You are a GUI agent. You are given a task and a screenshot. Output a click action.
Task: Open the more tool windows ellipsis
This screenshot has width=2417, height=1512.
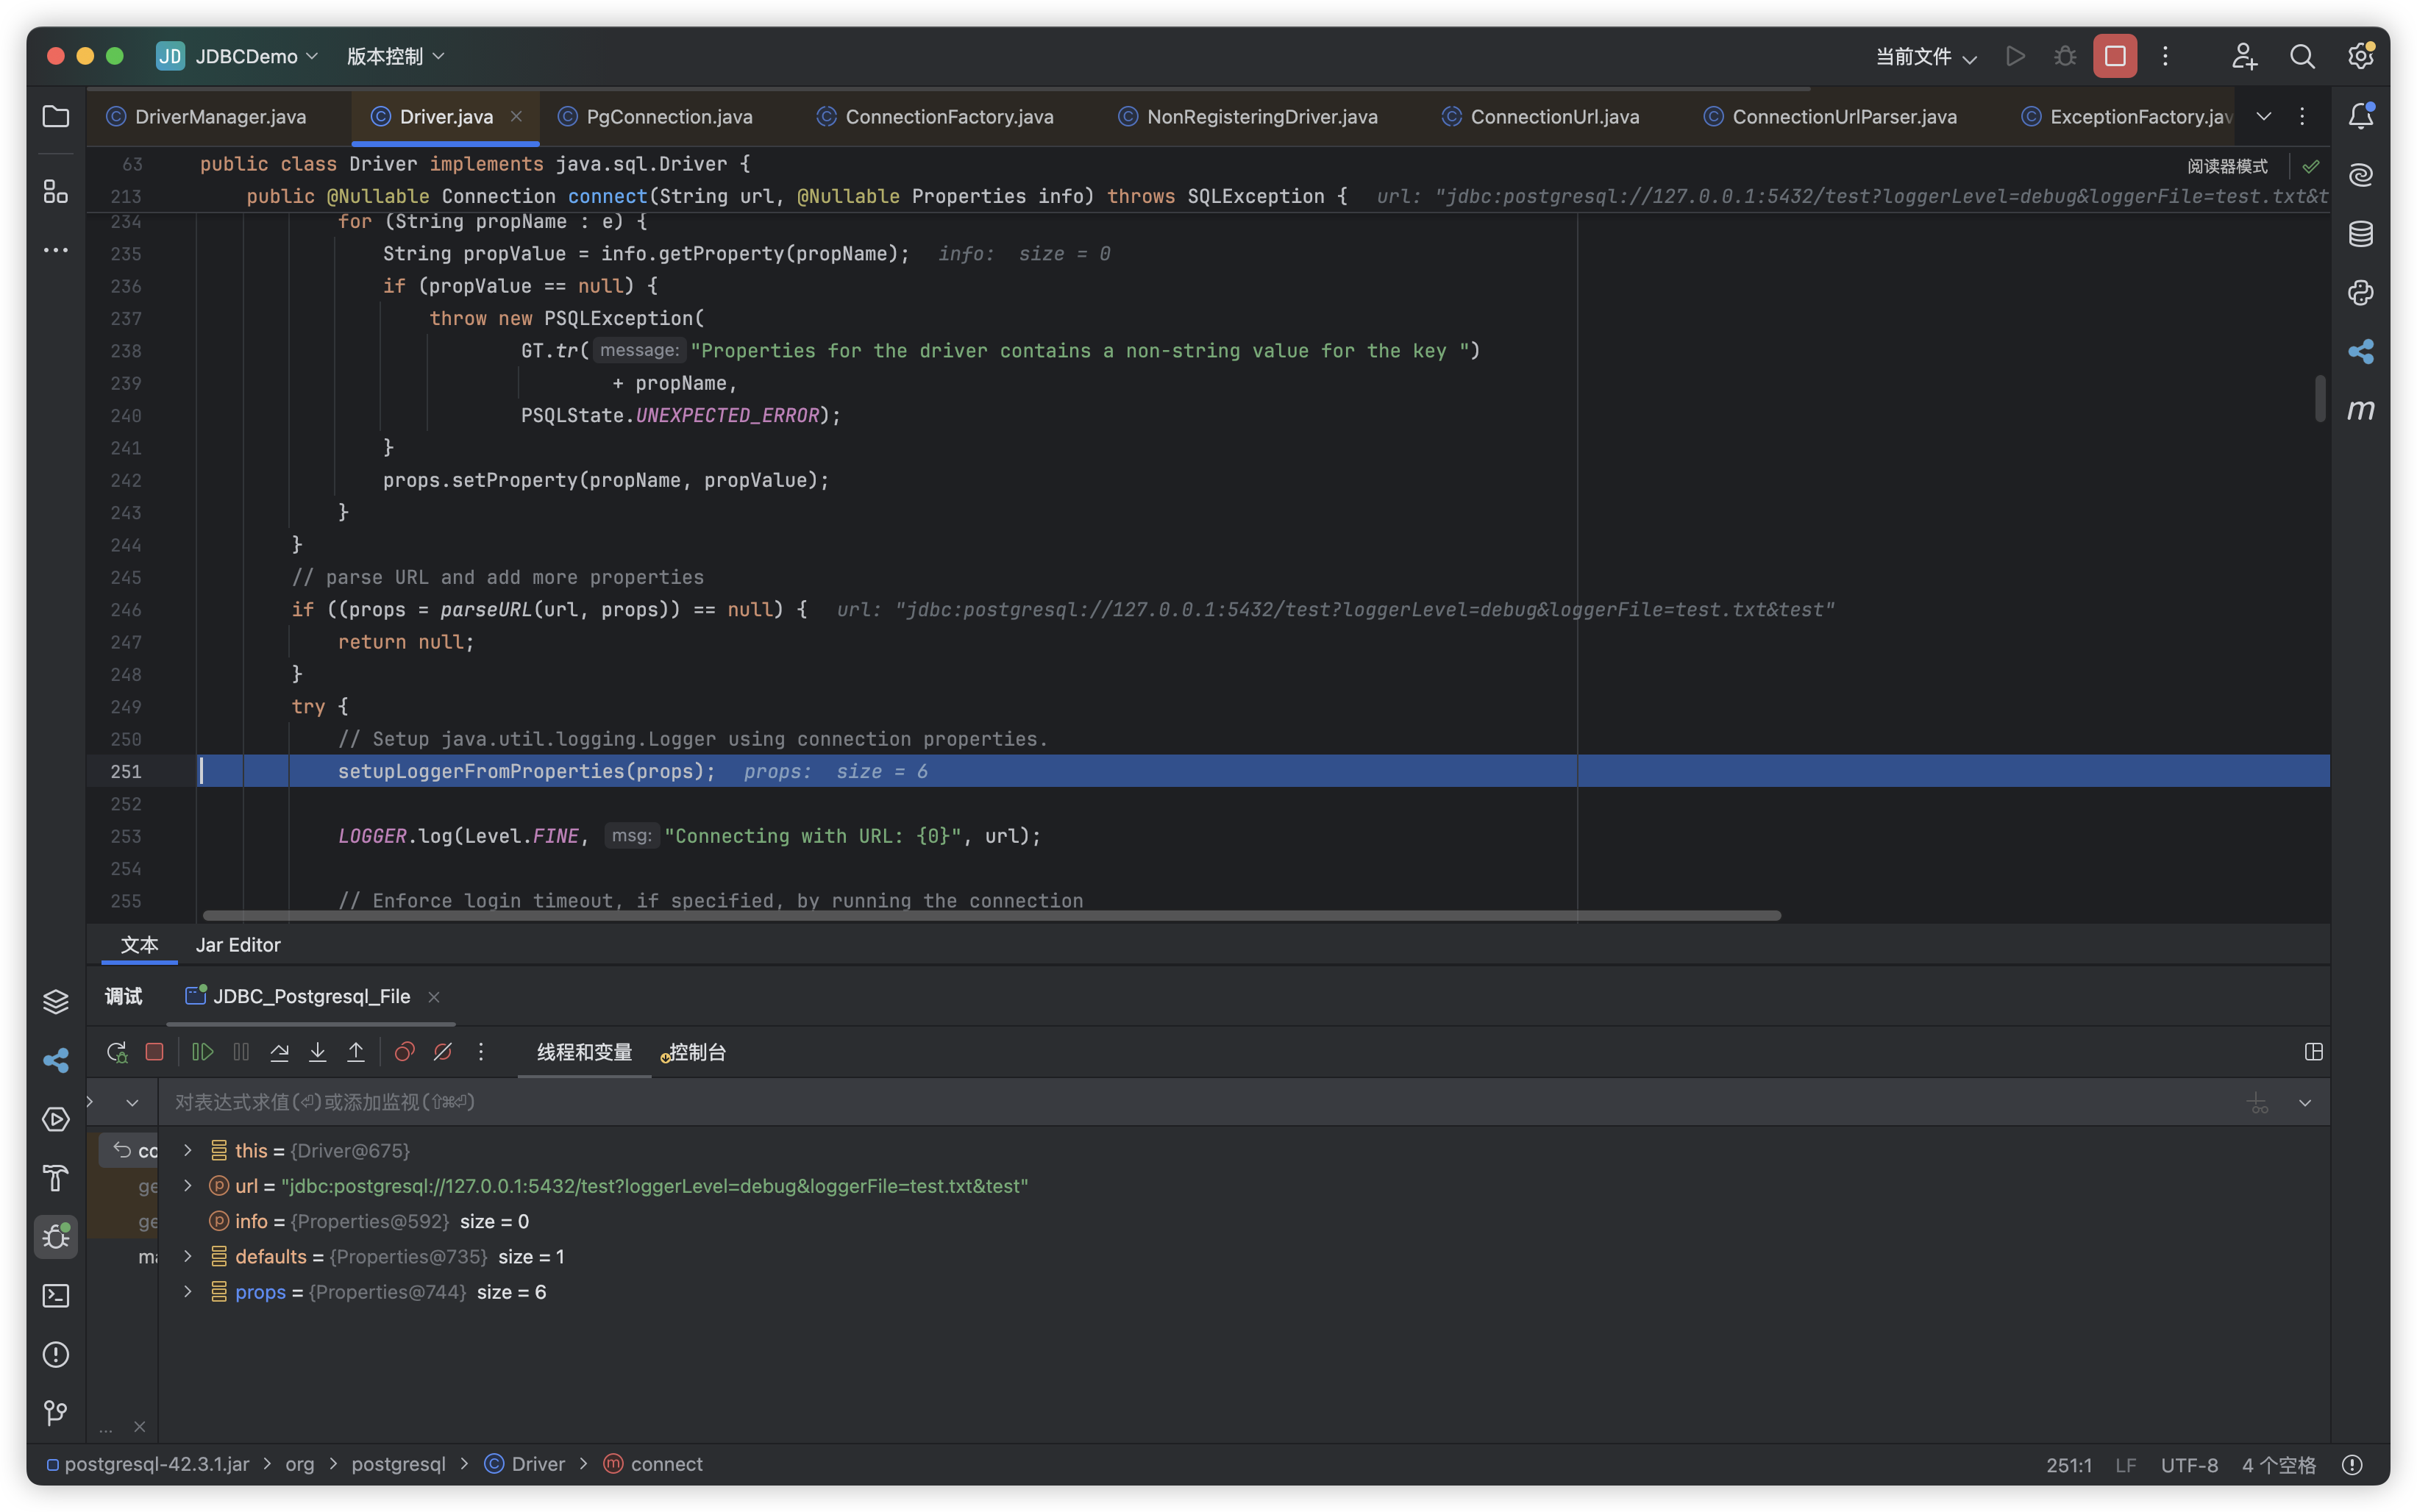pyautogui.click(x=56, y=249)
